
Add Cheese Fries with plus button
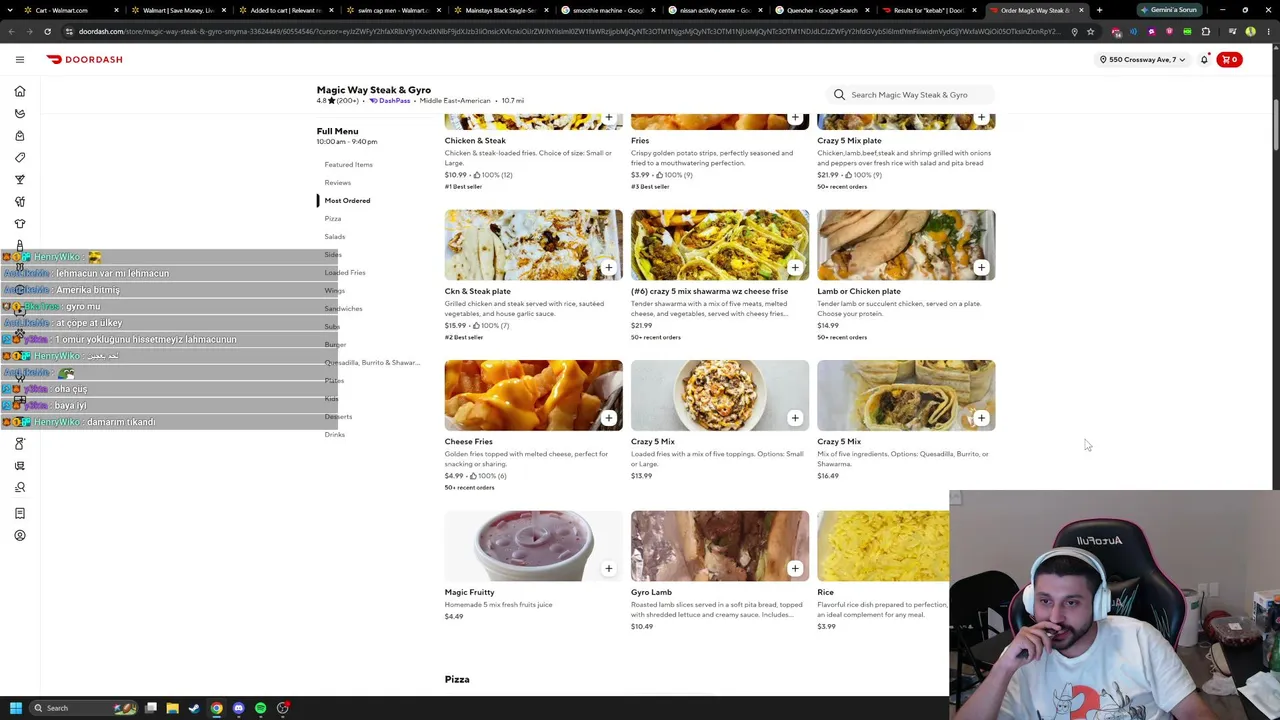608,417
